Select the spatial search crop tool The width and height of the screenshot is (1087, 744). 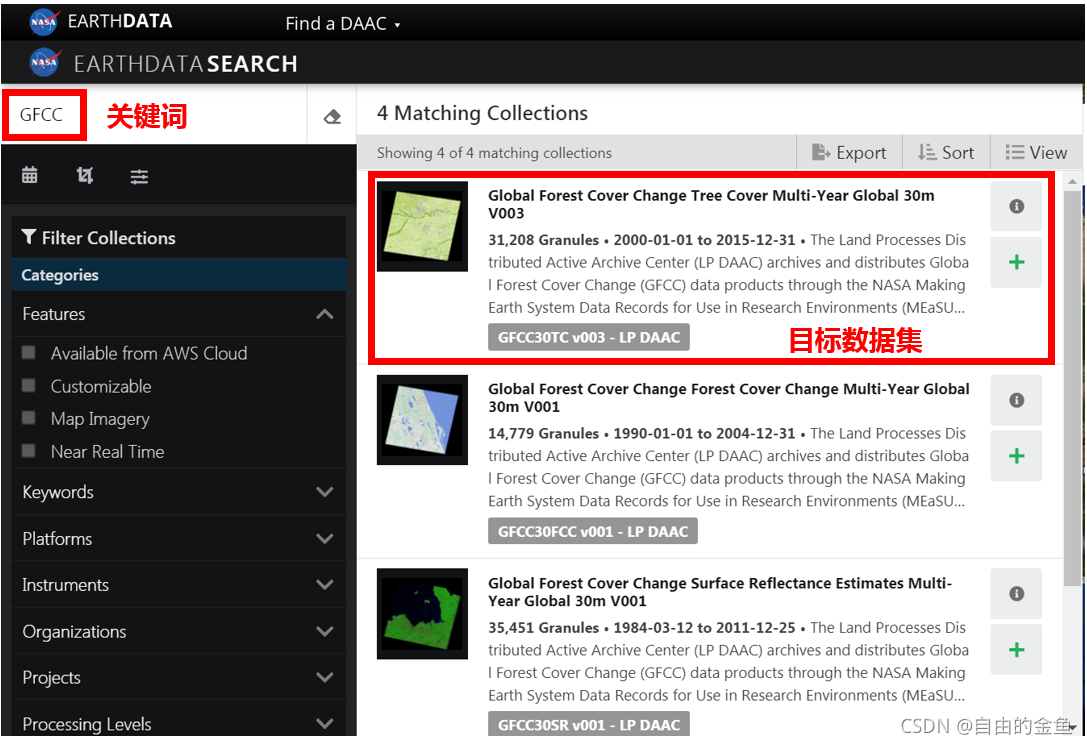click(84, 175)
